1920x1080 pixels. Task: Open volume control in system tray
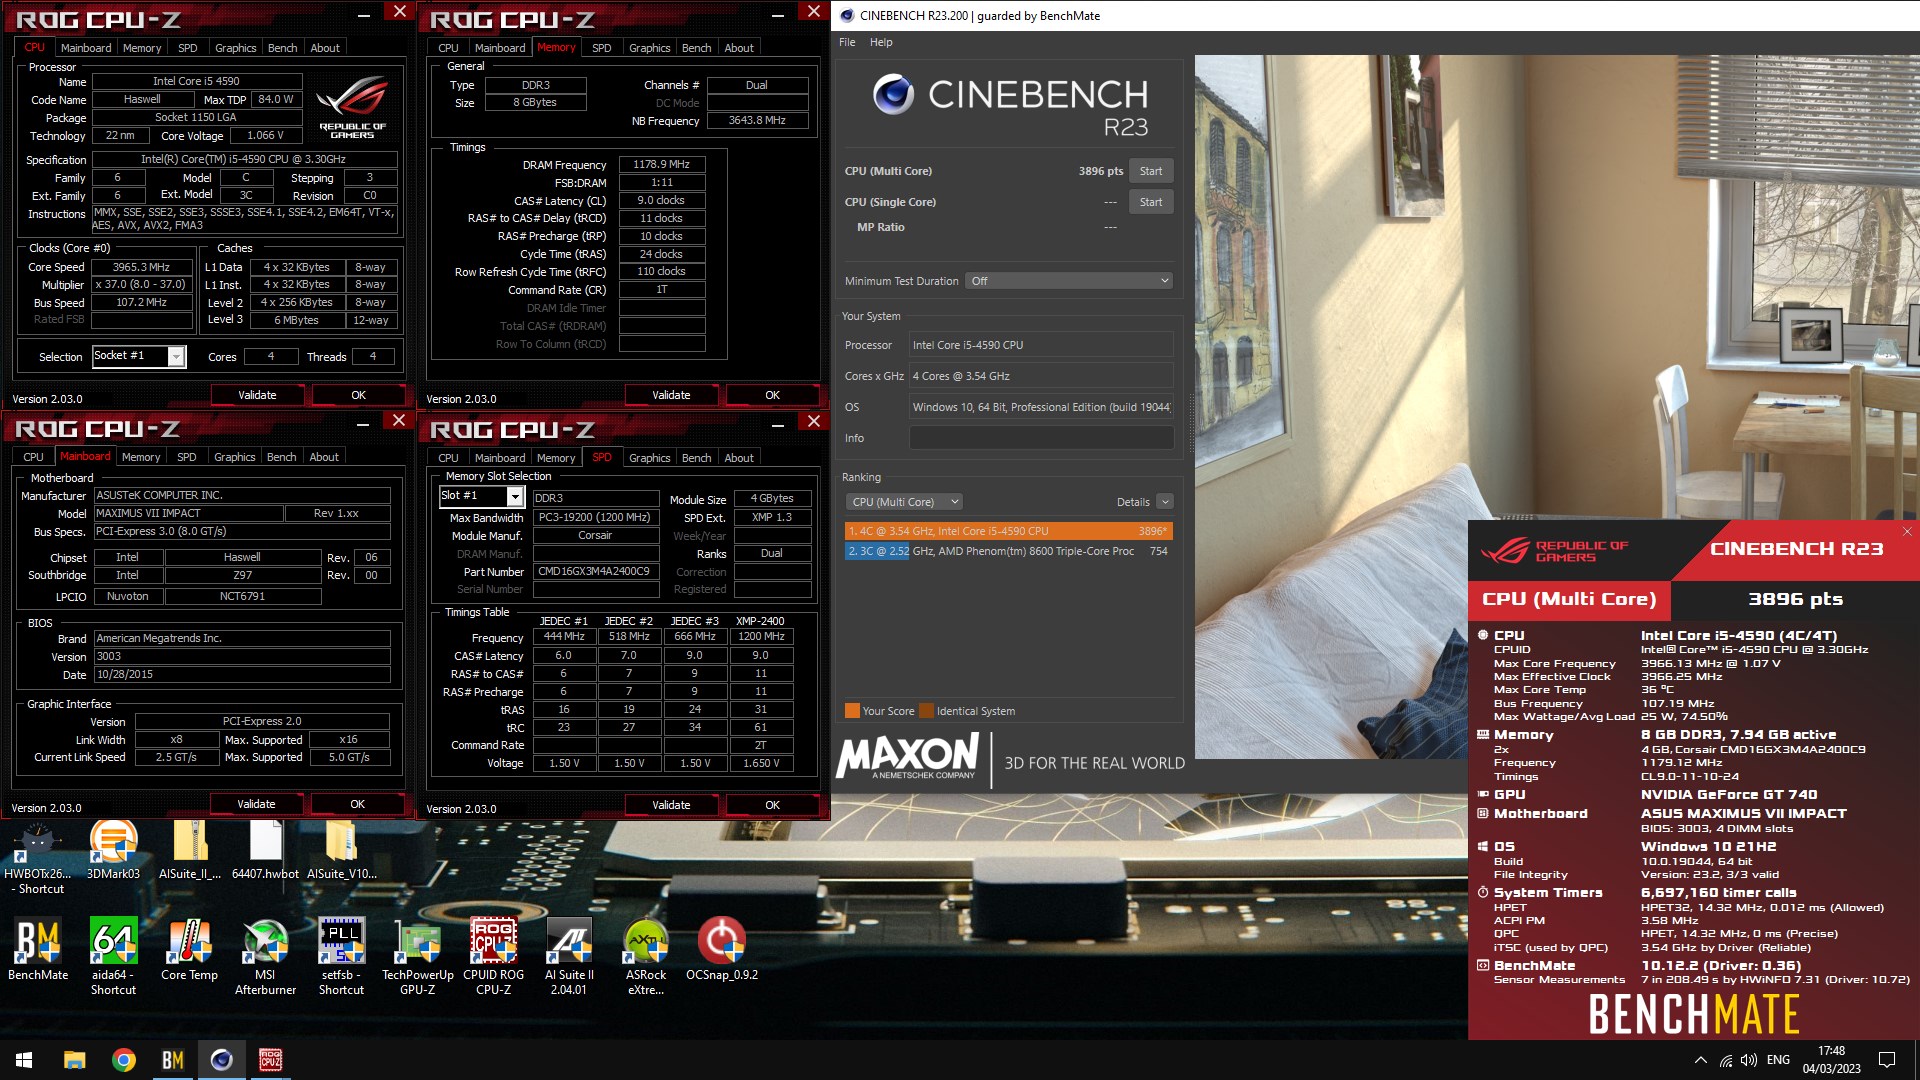pyautogui.click(x=1749, y=1060)
